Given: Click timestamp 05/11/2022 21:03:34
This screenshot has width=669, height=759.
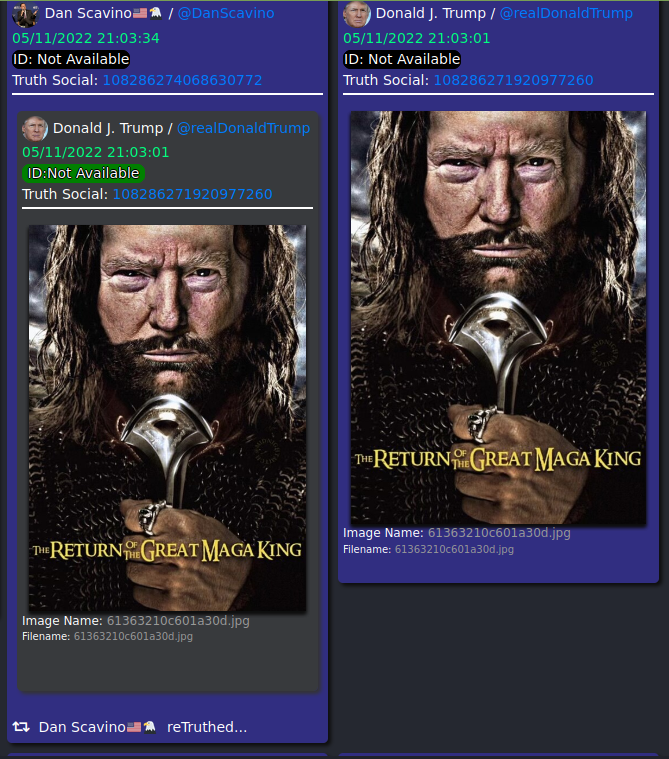Looking at the screenshot, I should (x=86, y=38).
